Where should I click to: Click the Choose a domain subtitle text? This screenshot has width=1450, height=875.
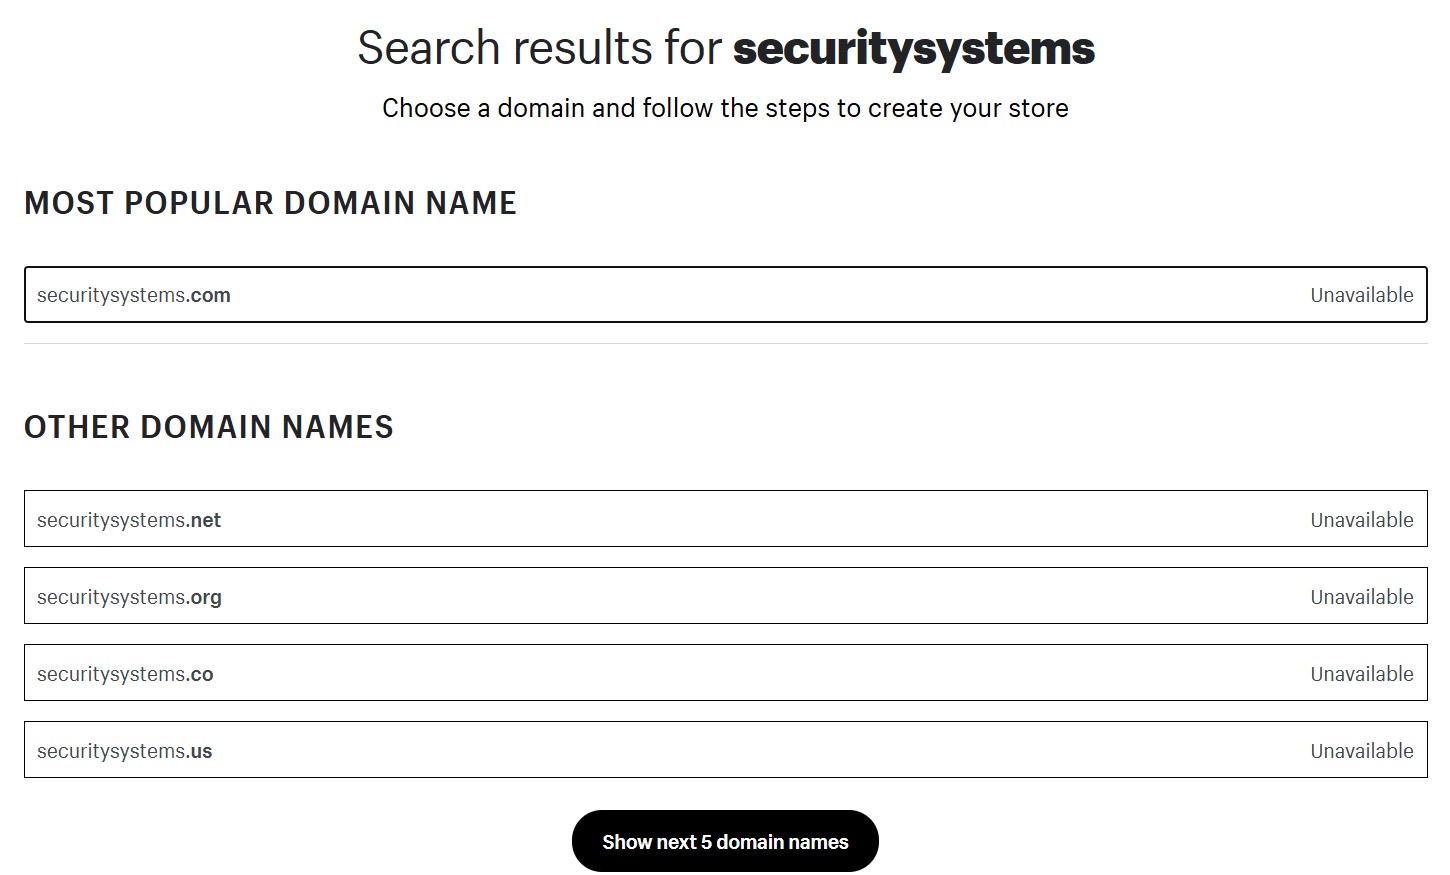[x=725, y=107]
